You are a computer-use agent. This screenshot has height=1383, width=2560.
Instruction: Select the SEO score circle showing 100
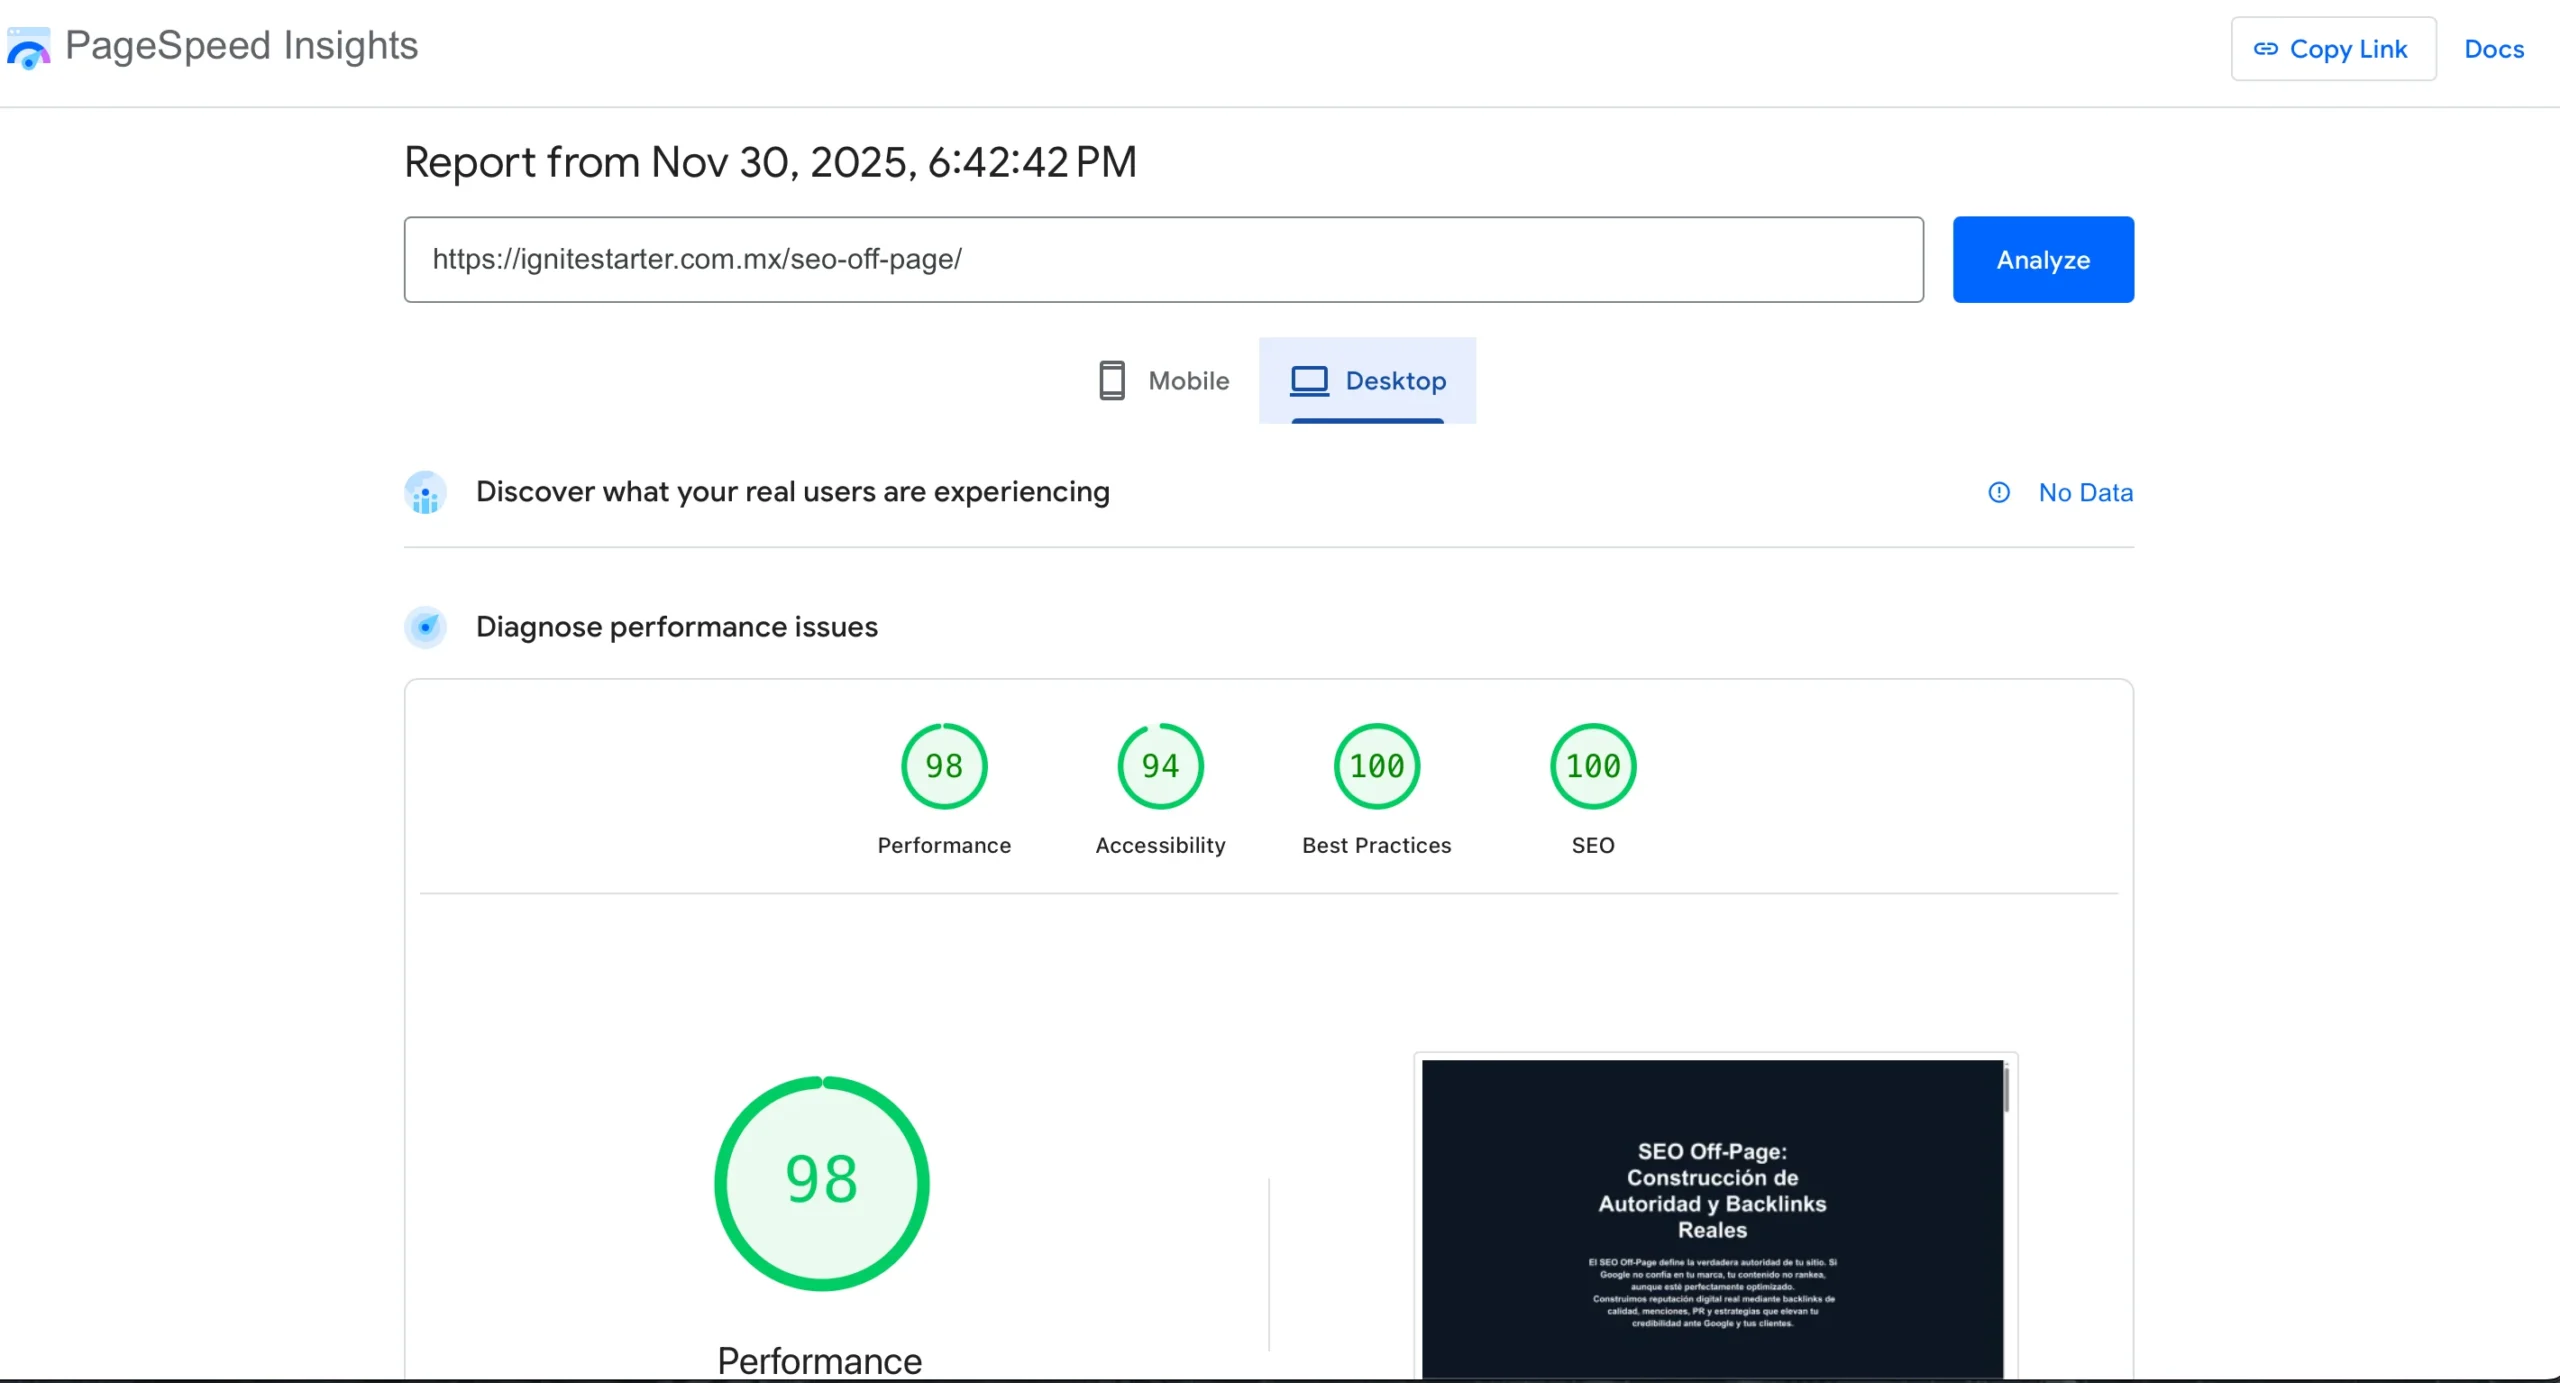click(x=1592, y=766)
